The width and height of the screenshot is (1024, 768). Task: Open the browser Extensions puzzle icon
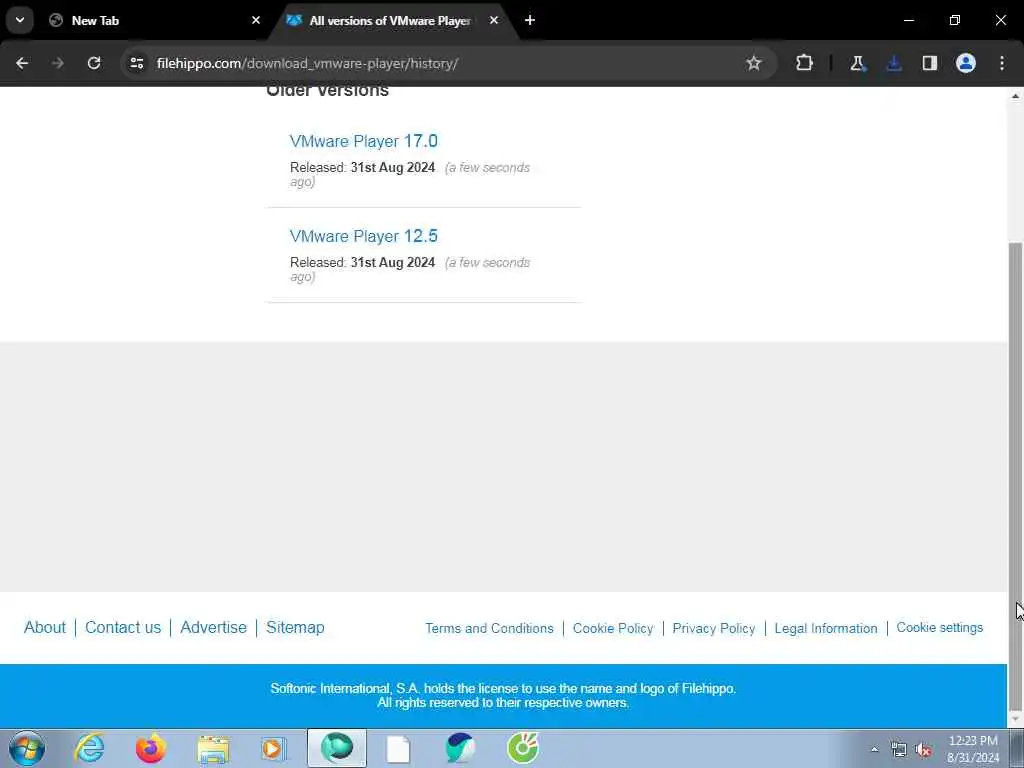point(805,63)
